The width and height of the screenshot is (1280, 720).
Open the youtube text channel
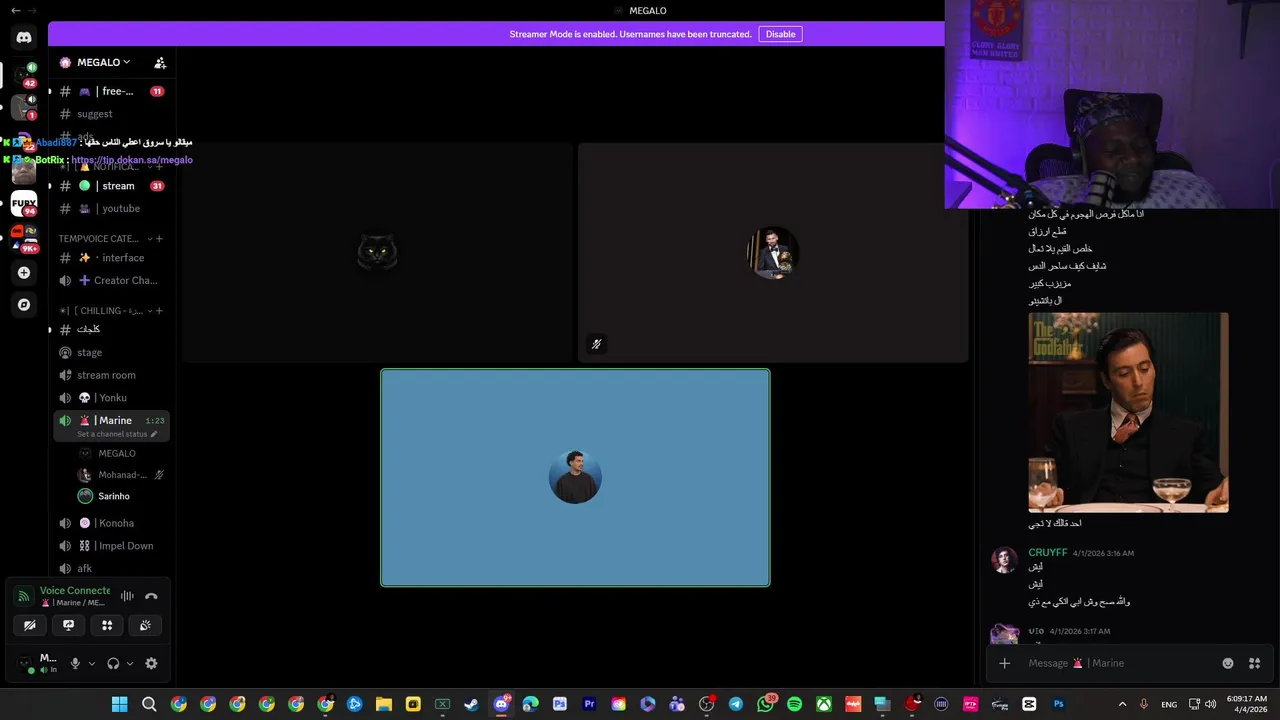pyautogui.click(x=111, y=208)
